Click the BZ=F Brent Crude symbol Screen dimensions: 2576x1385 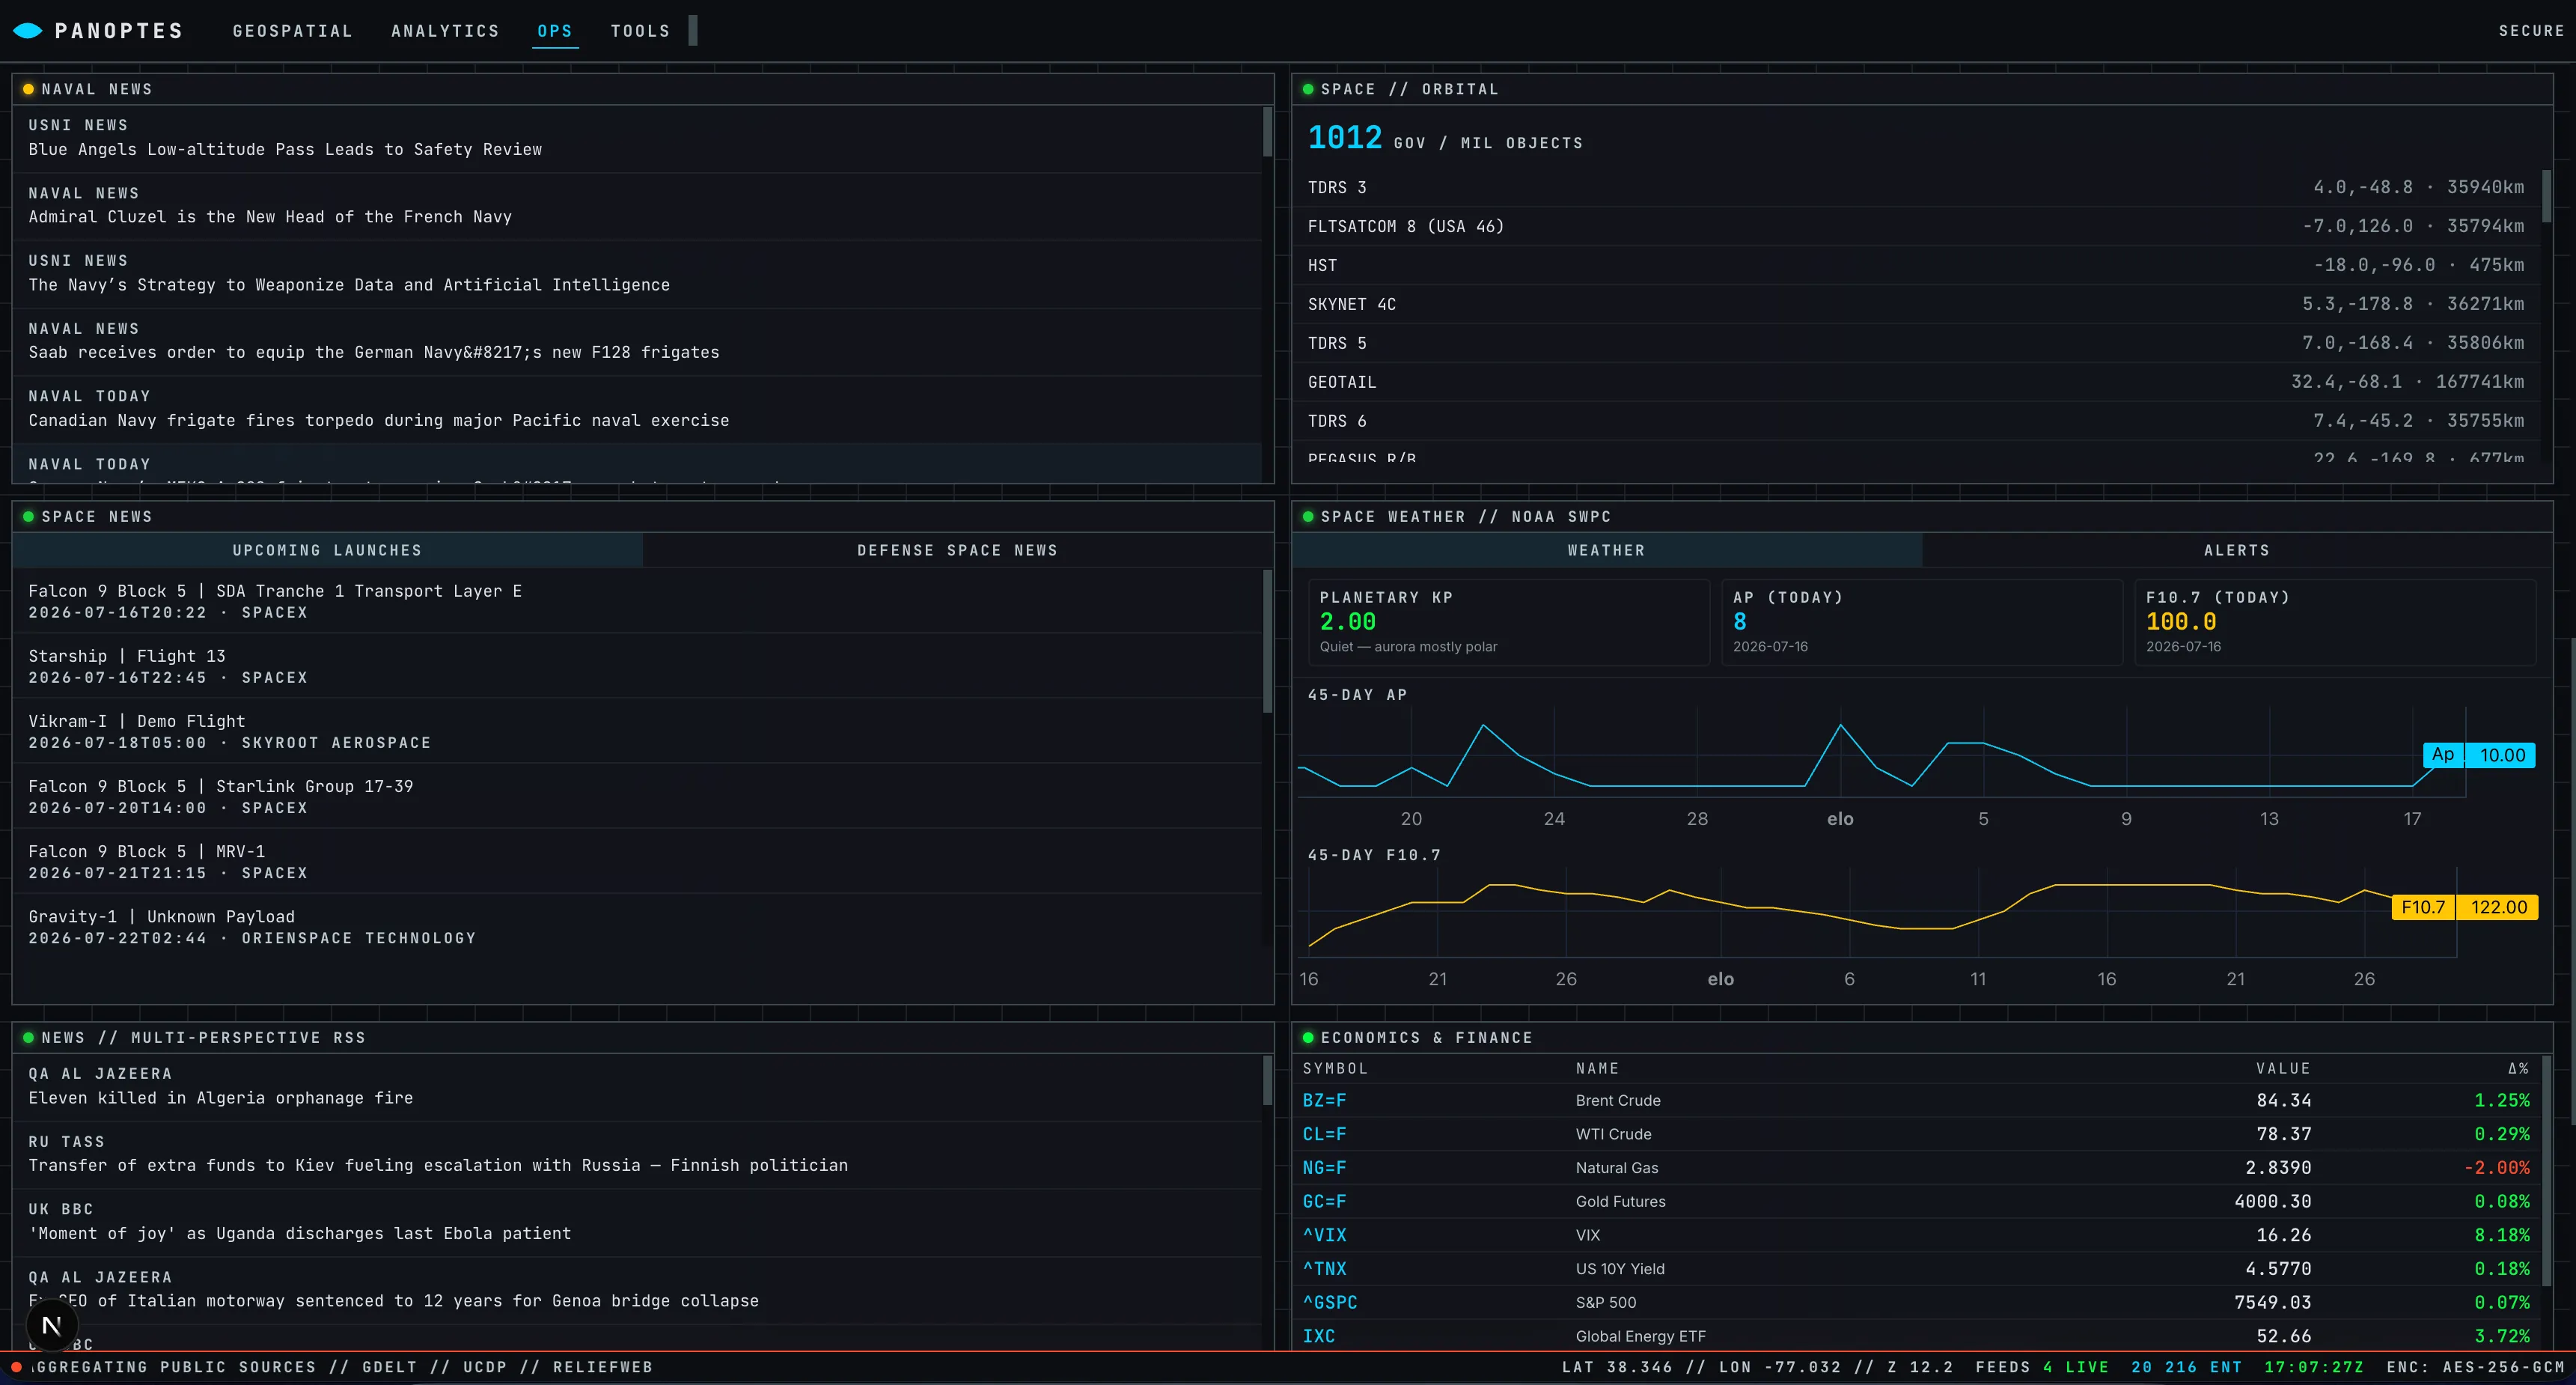pos(1324,1100)
